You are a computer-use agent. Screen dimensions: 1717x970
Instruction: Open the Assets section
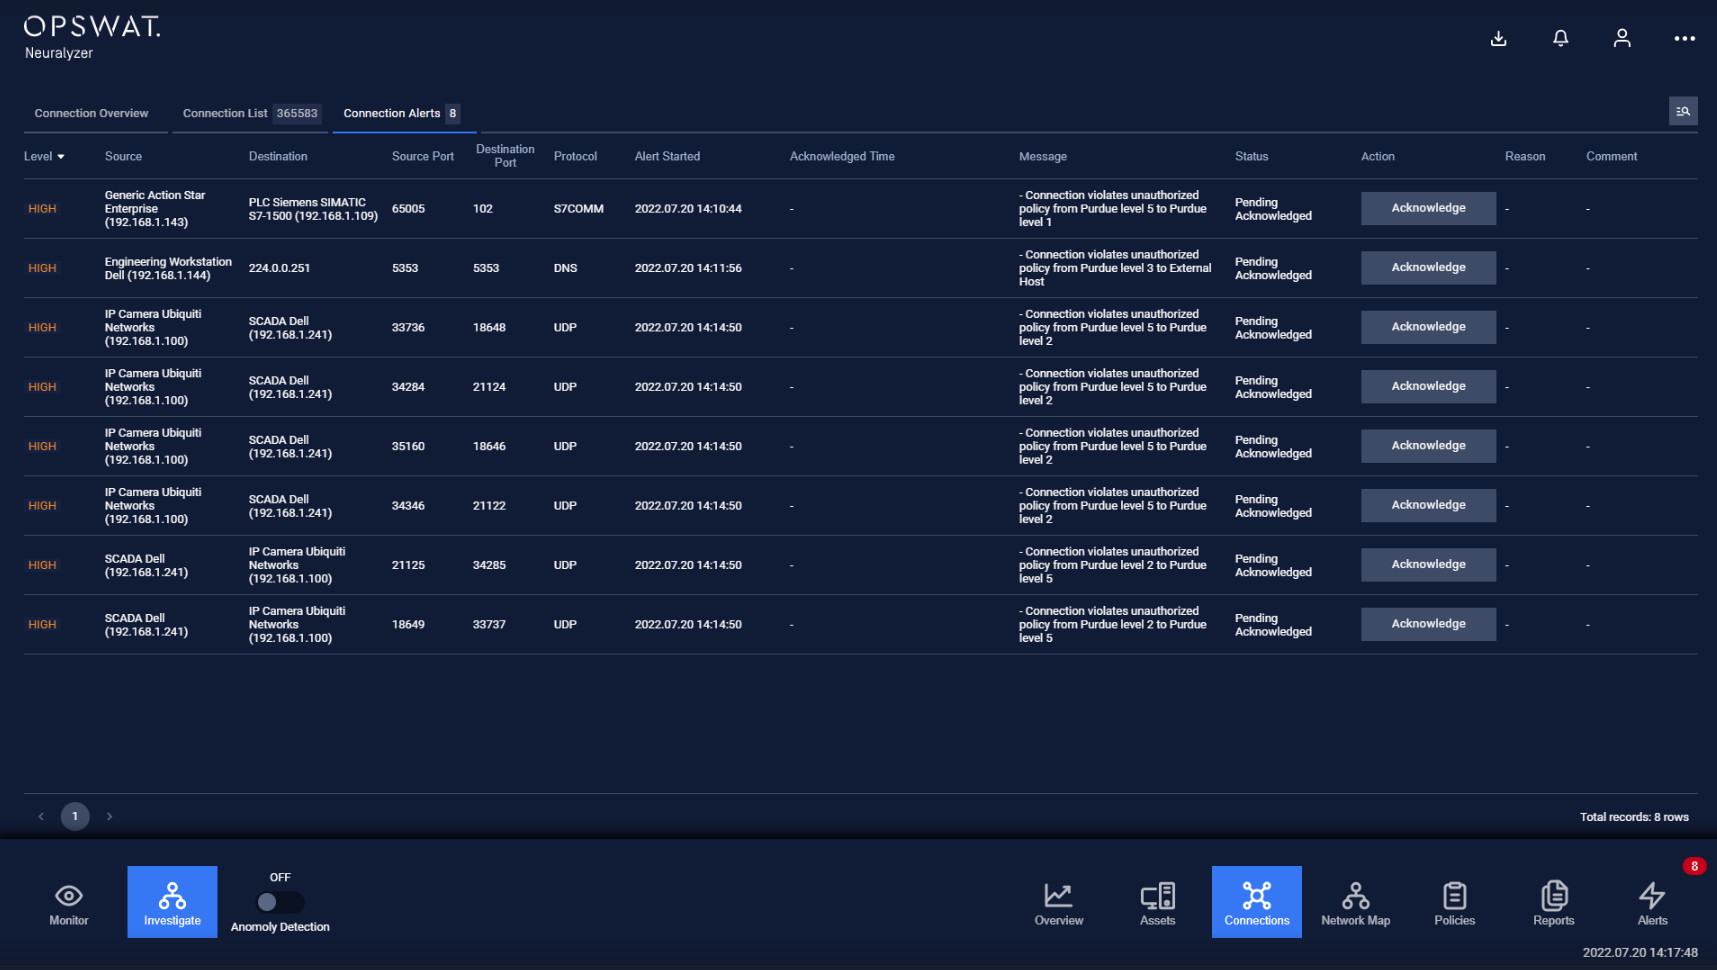pos(1157,902)
